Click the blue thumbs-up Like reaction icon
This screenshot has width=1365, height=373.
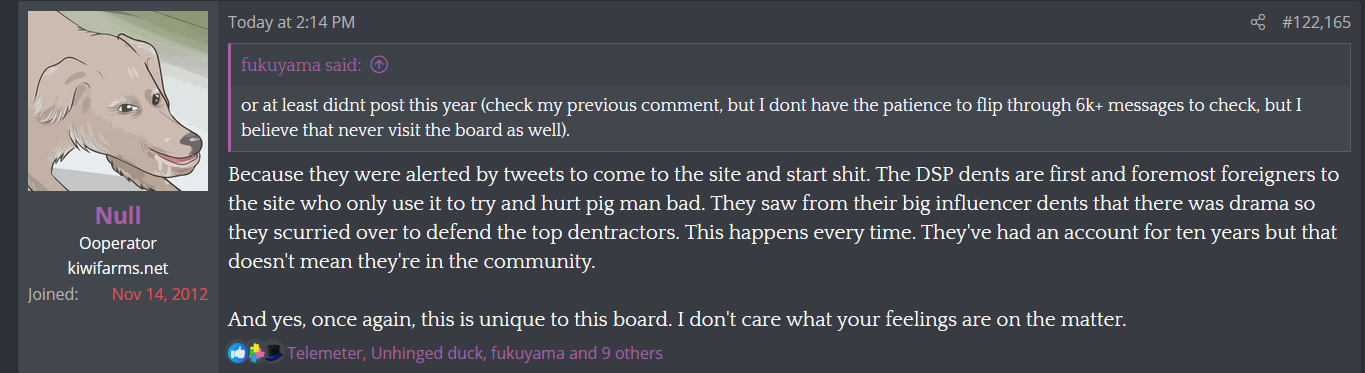[x=237, y=352]
